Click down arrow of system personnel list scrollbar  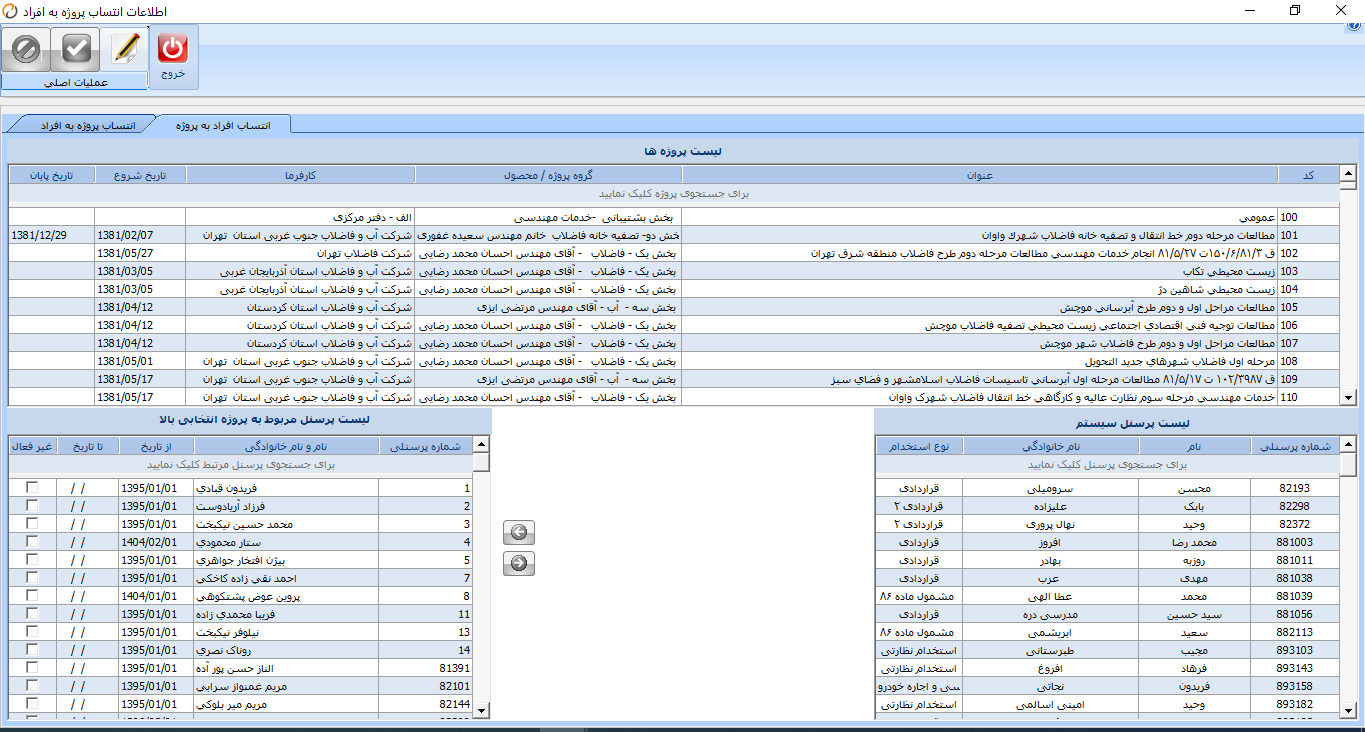[x=1348, y=710]
